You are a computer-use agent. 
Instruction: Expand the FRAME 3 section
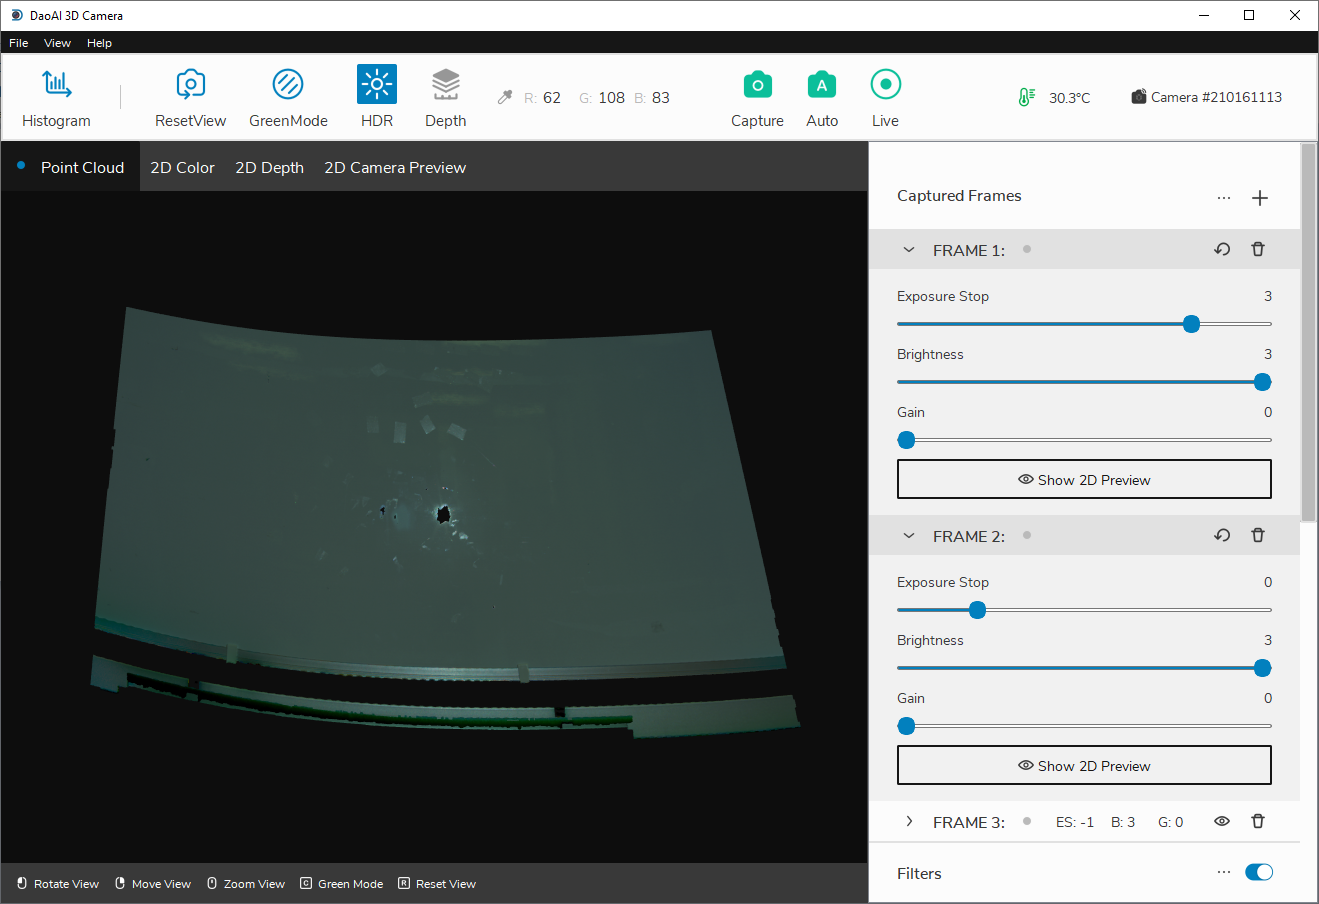909,822
